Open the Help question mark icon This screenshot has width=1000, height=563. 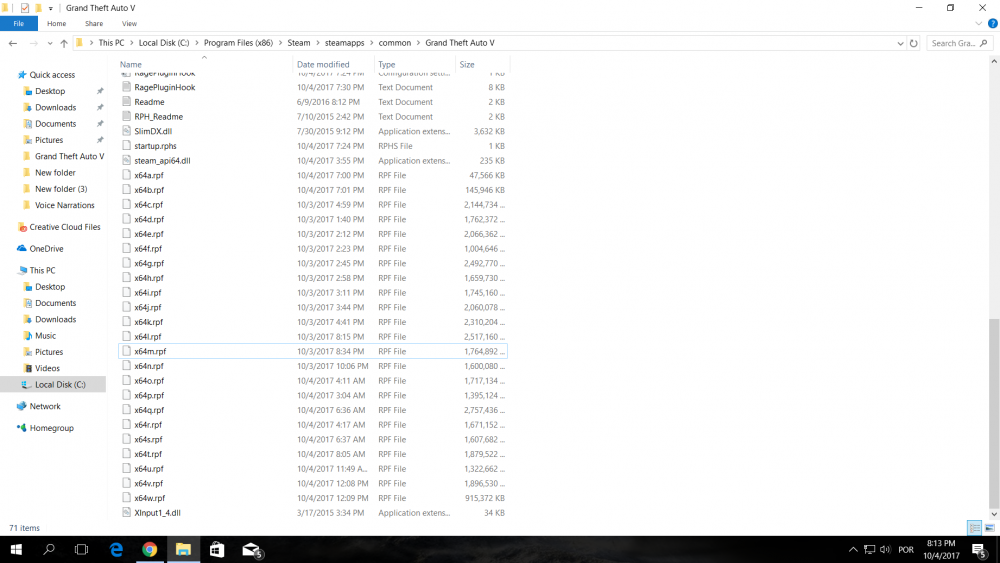tap(992, 24)
